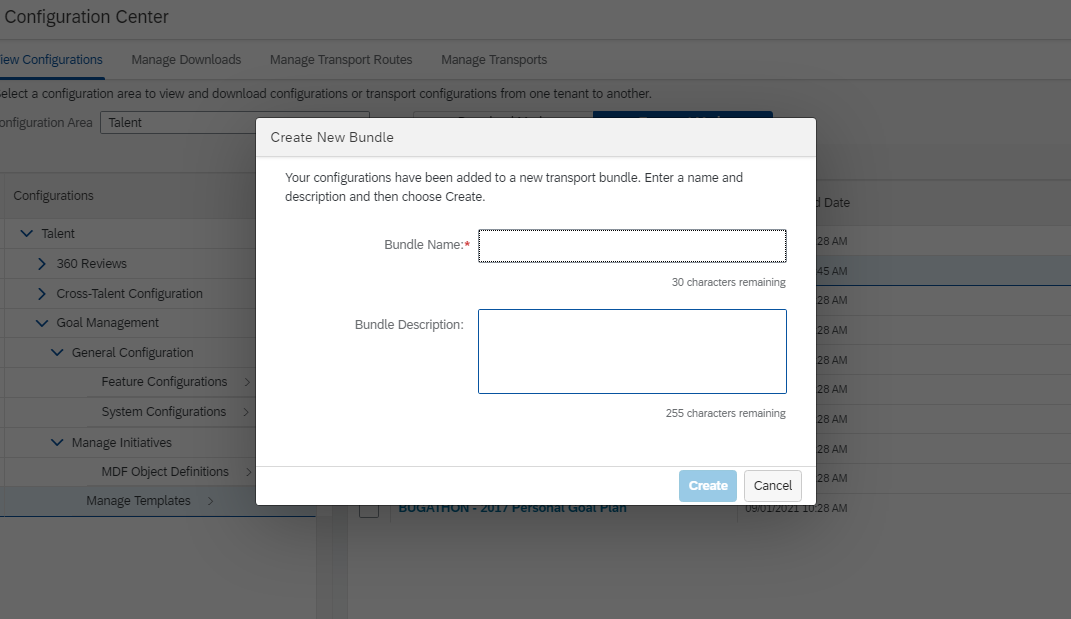Click the Create button in dialog

(708, 486)
